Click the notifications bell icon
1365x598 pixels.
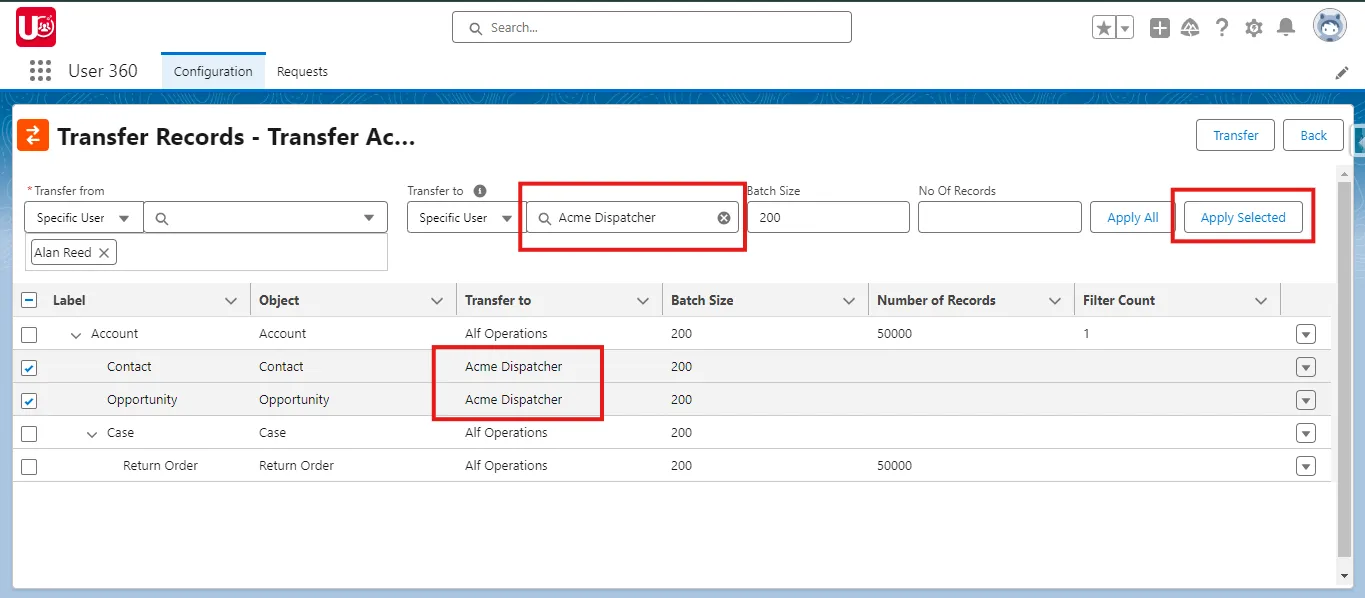point(1286,27)
